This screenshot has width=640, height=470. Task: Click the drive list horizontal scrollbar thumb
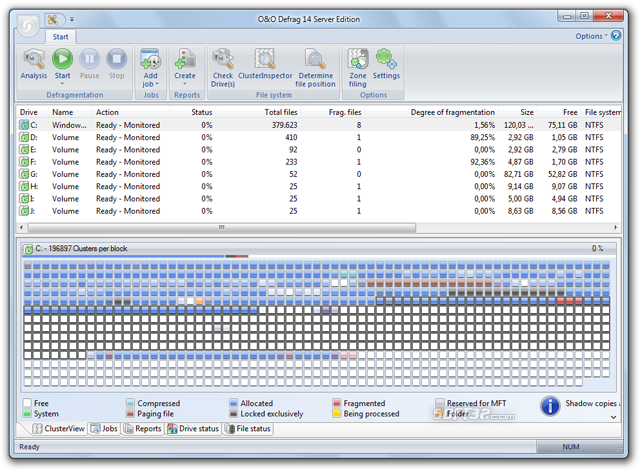(x=222, y=227)
